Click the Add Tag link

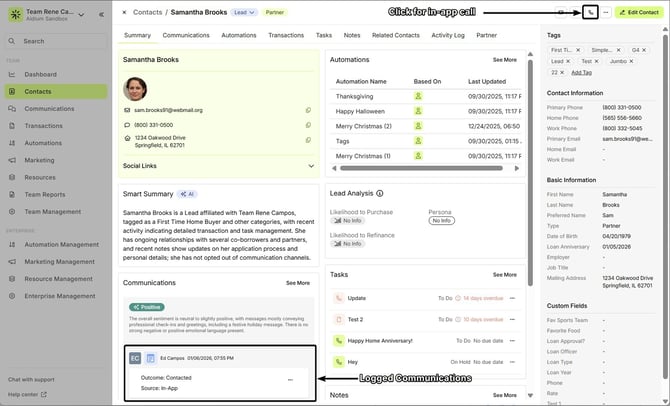[x=580, y=72]
